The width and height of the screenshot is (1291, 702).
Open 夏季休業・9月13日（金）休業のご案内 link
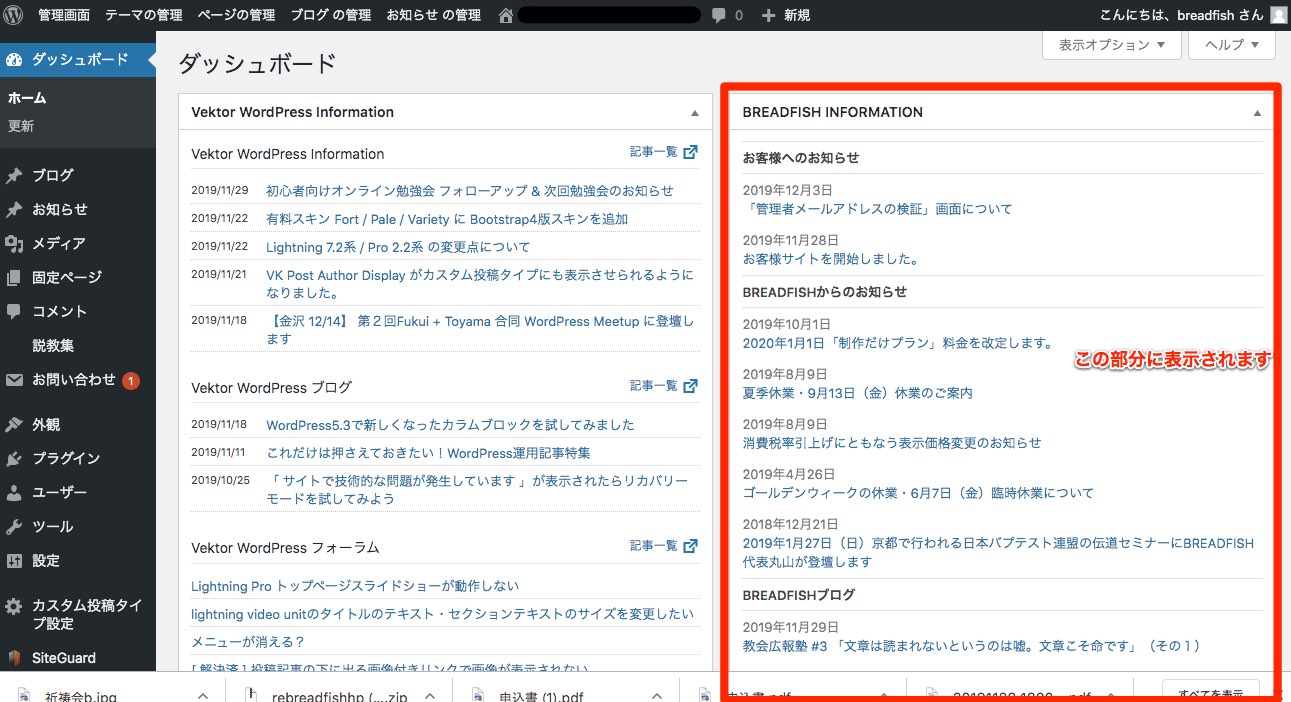click(858, 392)
